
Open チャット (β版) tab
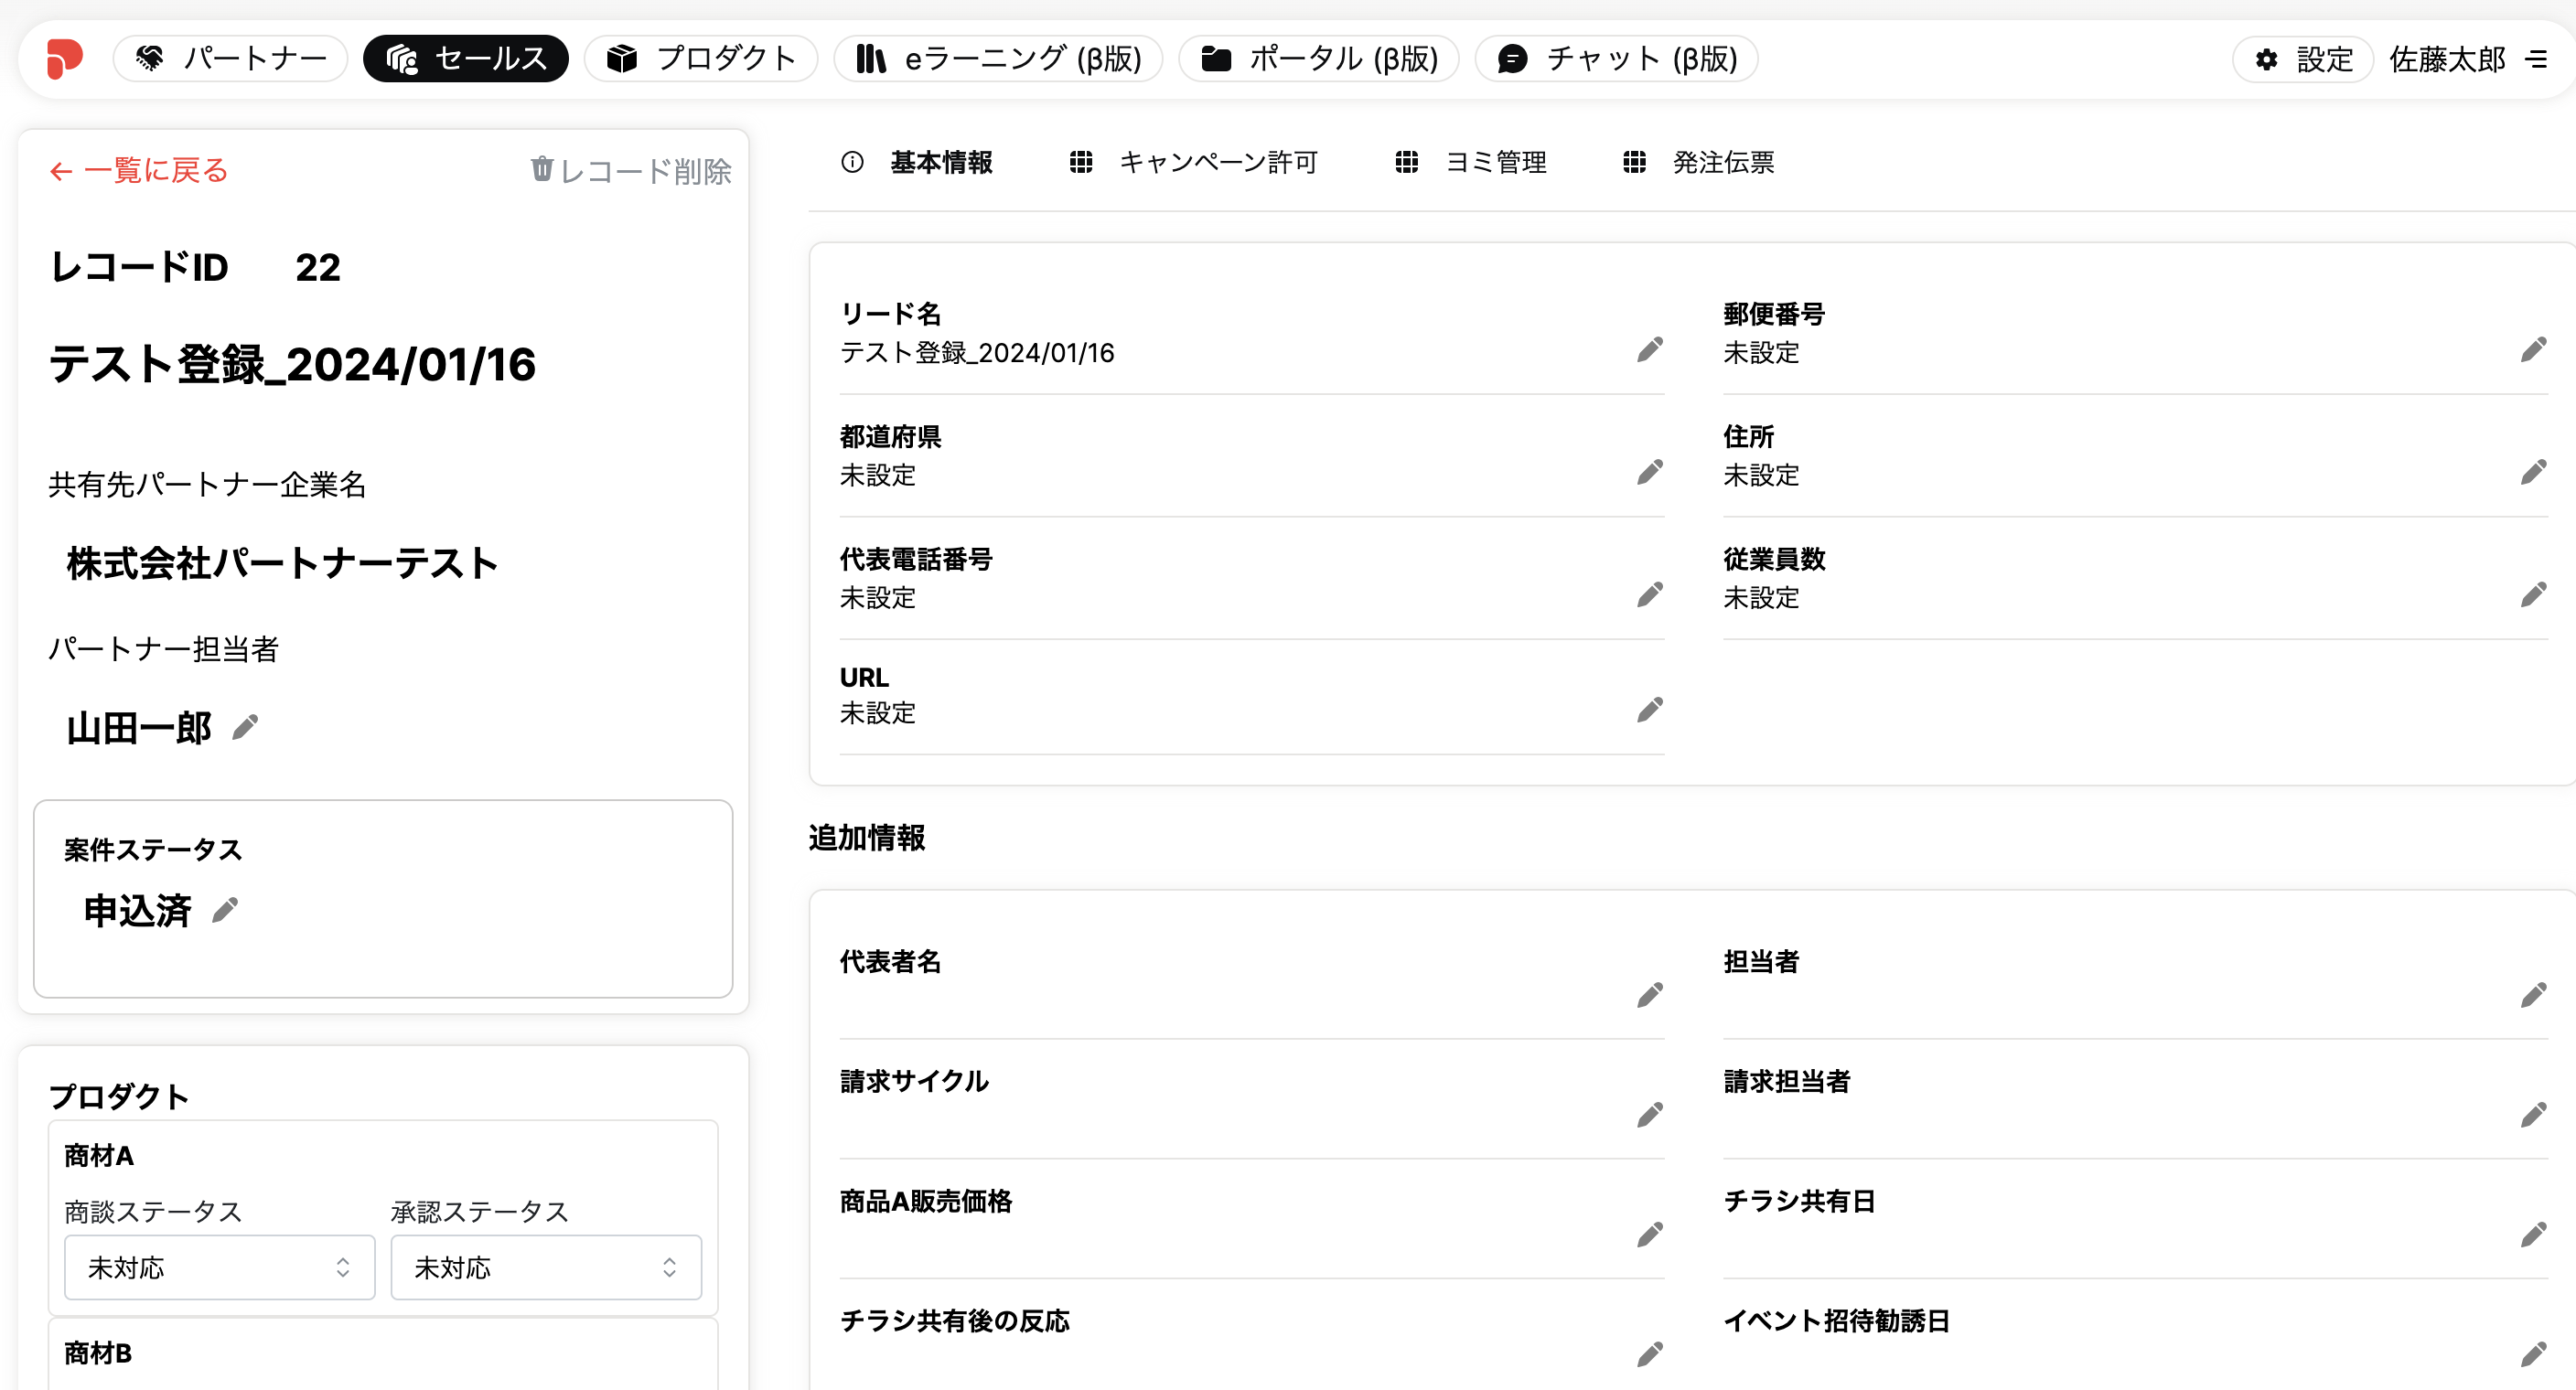point(1617,59)
